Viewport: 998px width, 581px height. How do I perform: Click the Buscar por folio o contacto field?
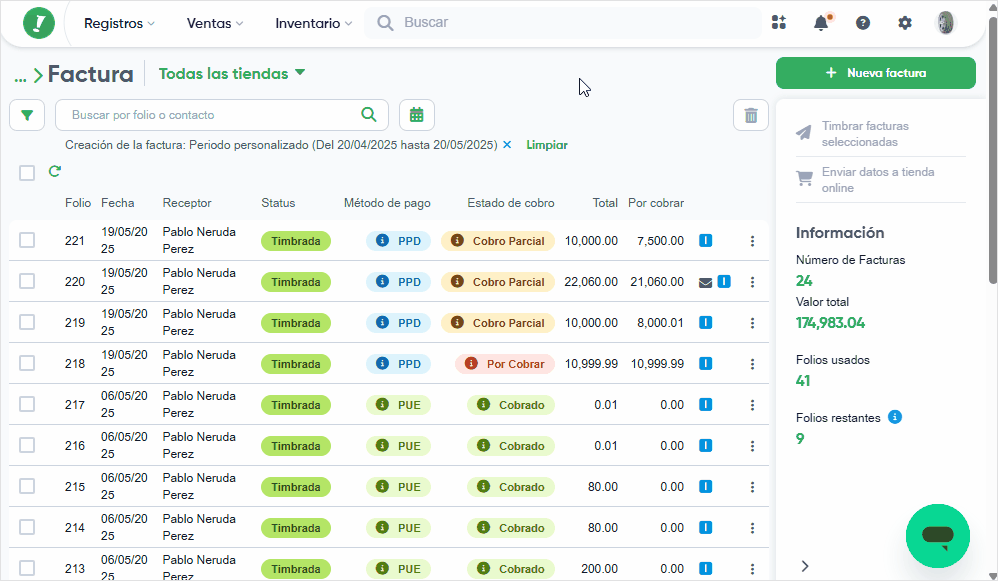pyautogui.click(x=221, y=115)
